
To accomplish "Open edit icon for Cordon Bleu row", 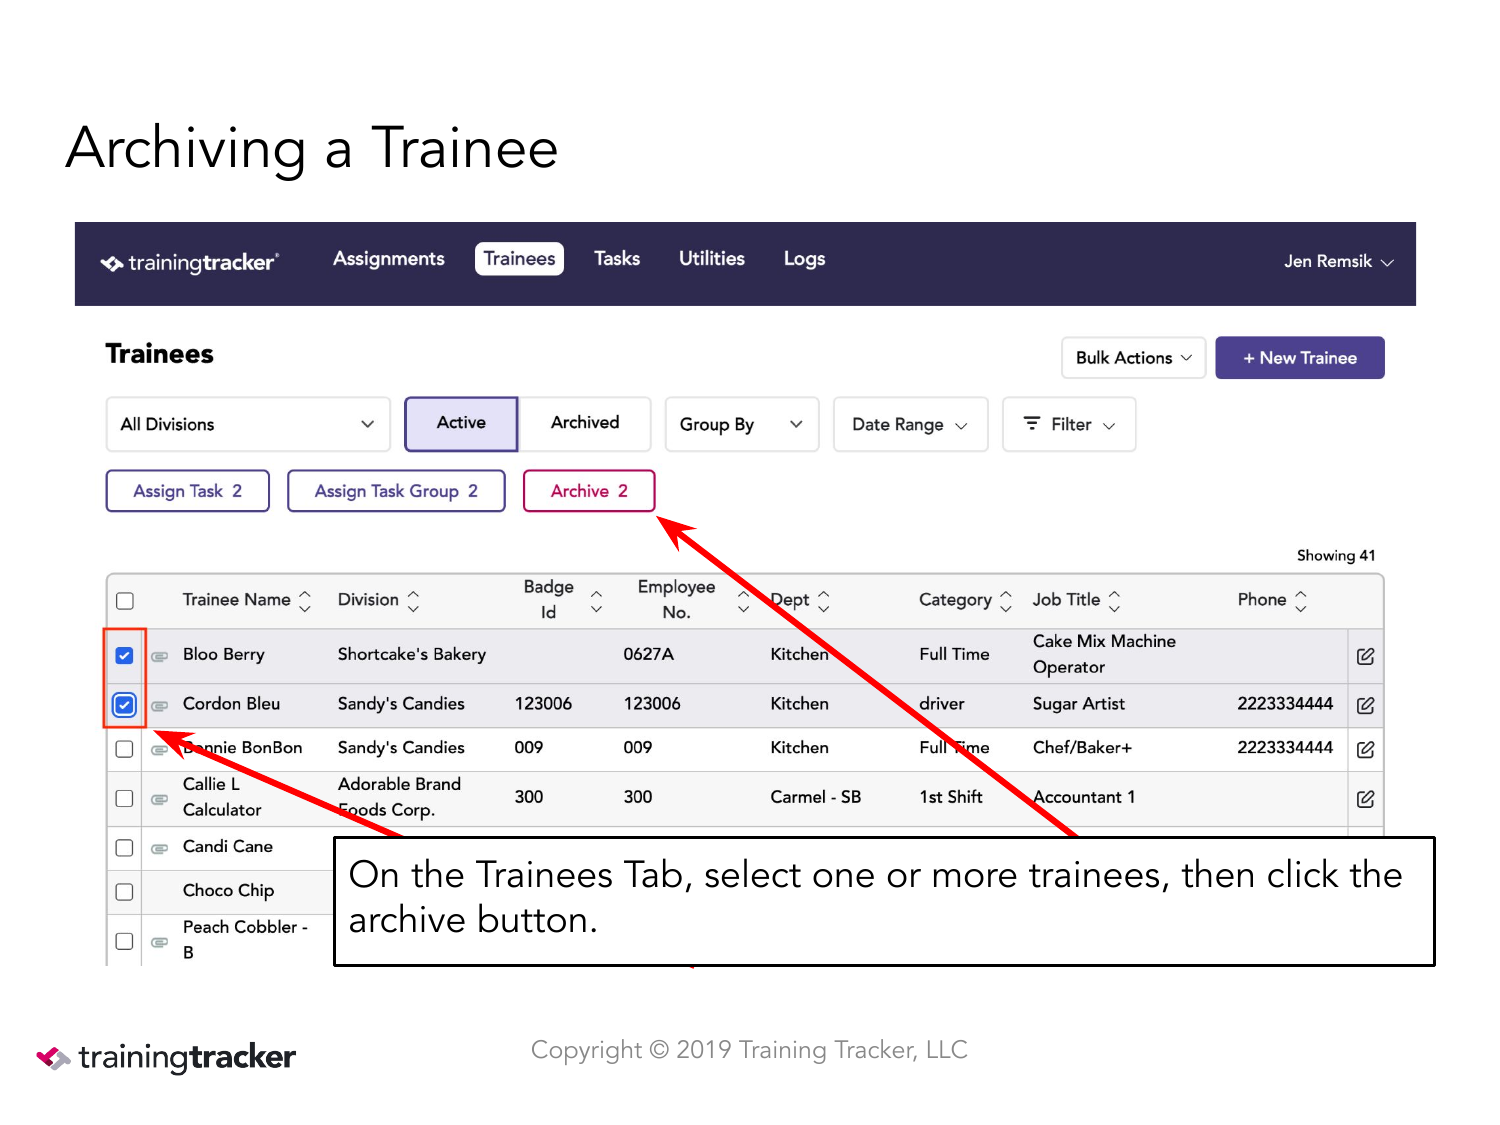I will [1365, 705].
